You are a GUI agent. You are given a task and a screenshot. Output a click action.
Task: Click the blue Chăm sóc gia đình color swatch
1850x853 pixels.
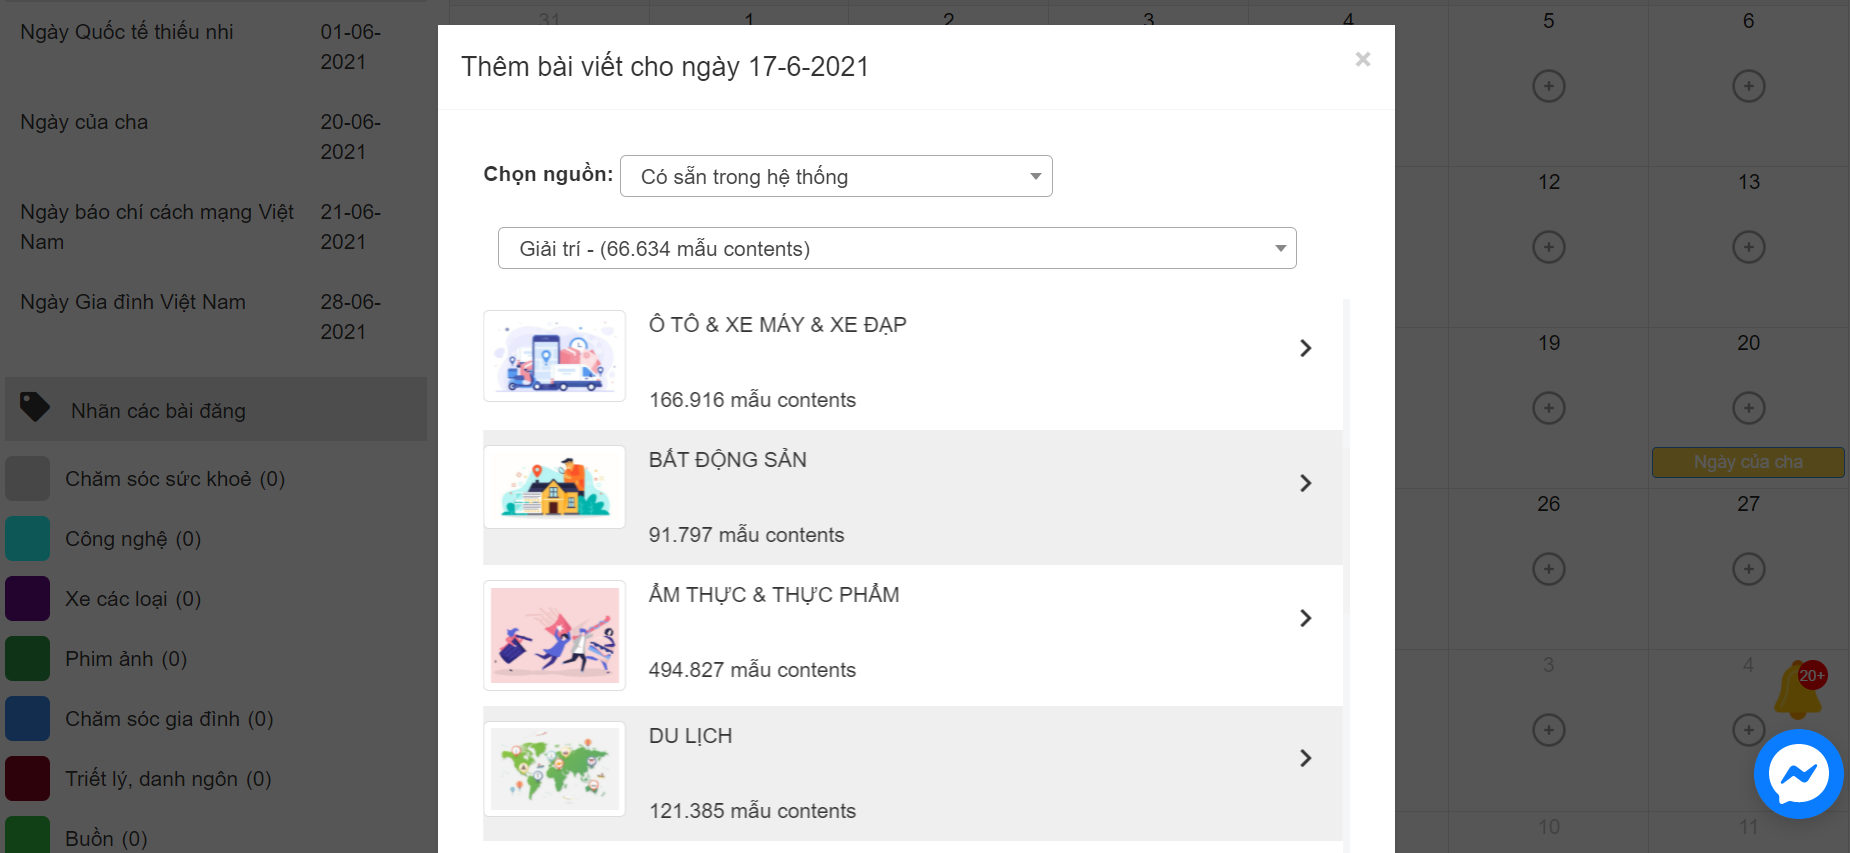27,719
